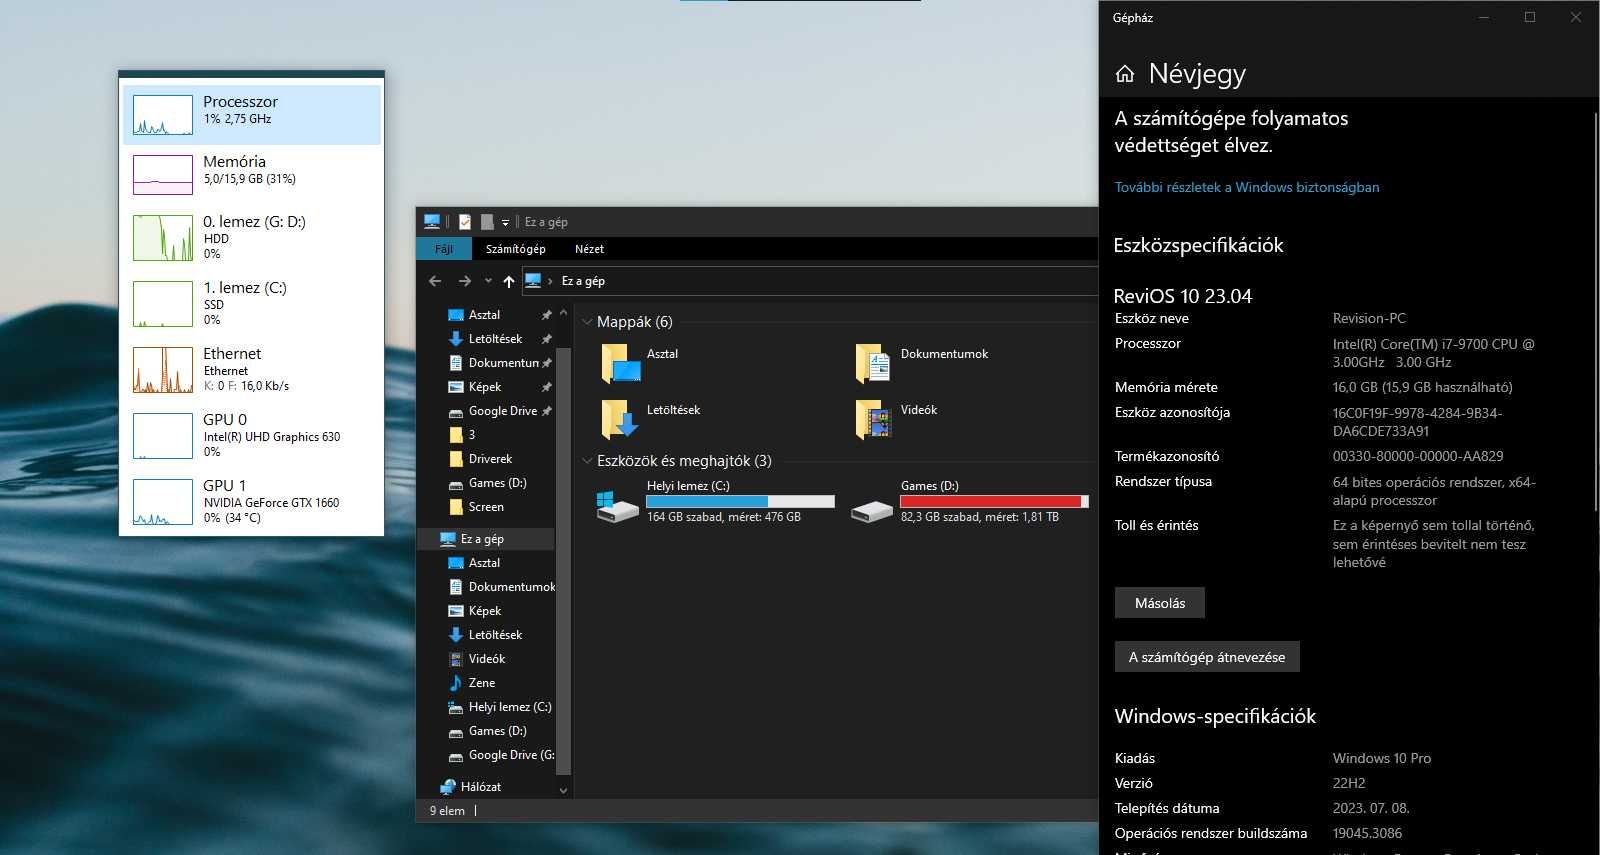Select the Asztal folder icon in Mappák
This screenshot has height=855, width=1600.
tap(620, 363)
